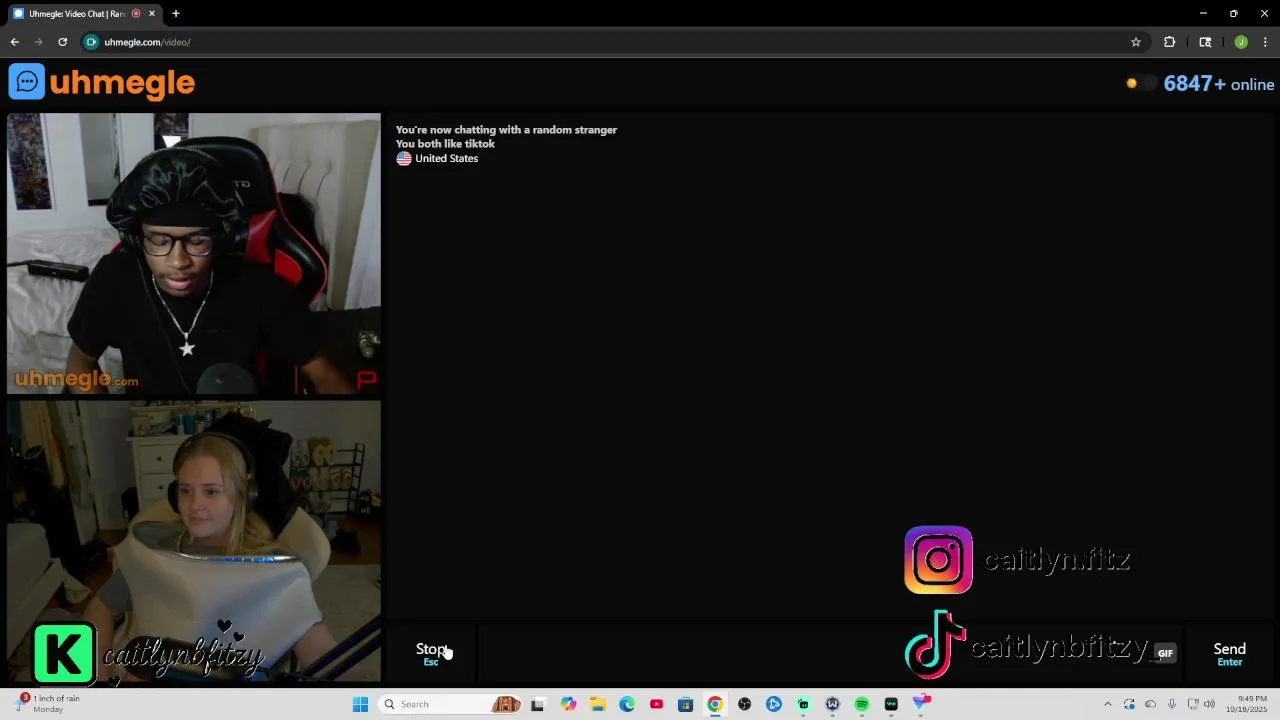Click the stranger's video feed
Screen dimensions: 1280x720
[x=194, y=254]
